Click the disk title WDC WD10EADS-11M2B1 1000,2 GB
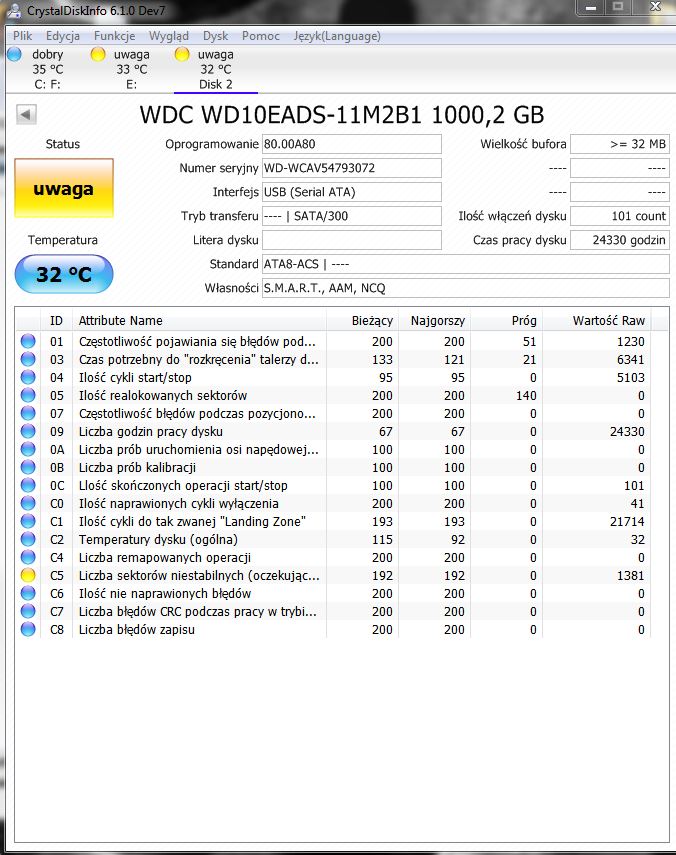Image resolution: width=676 pixels, height=855 pixels. (342, 115)
